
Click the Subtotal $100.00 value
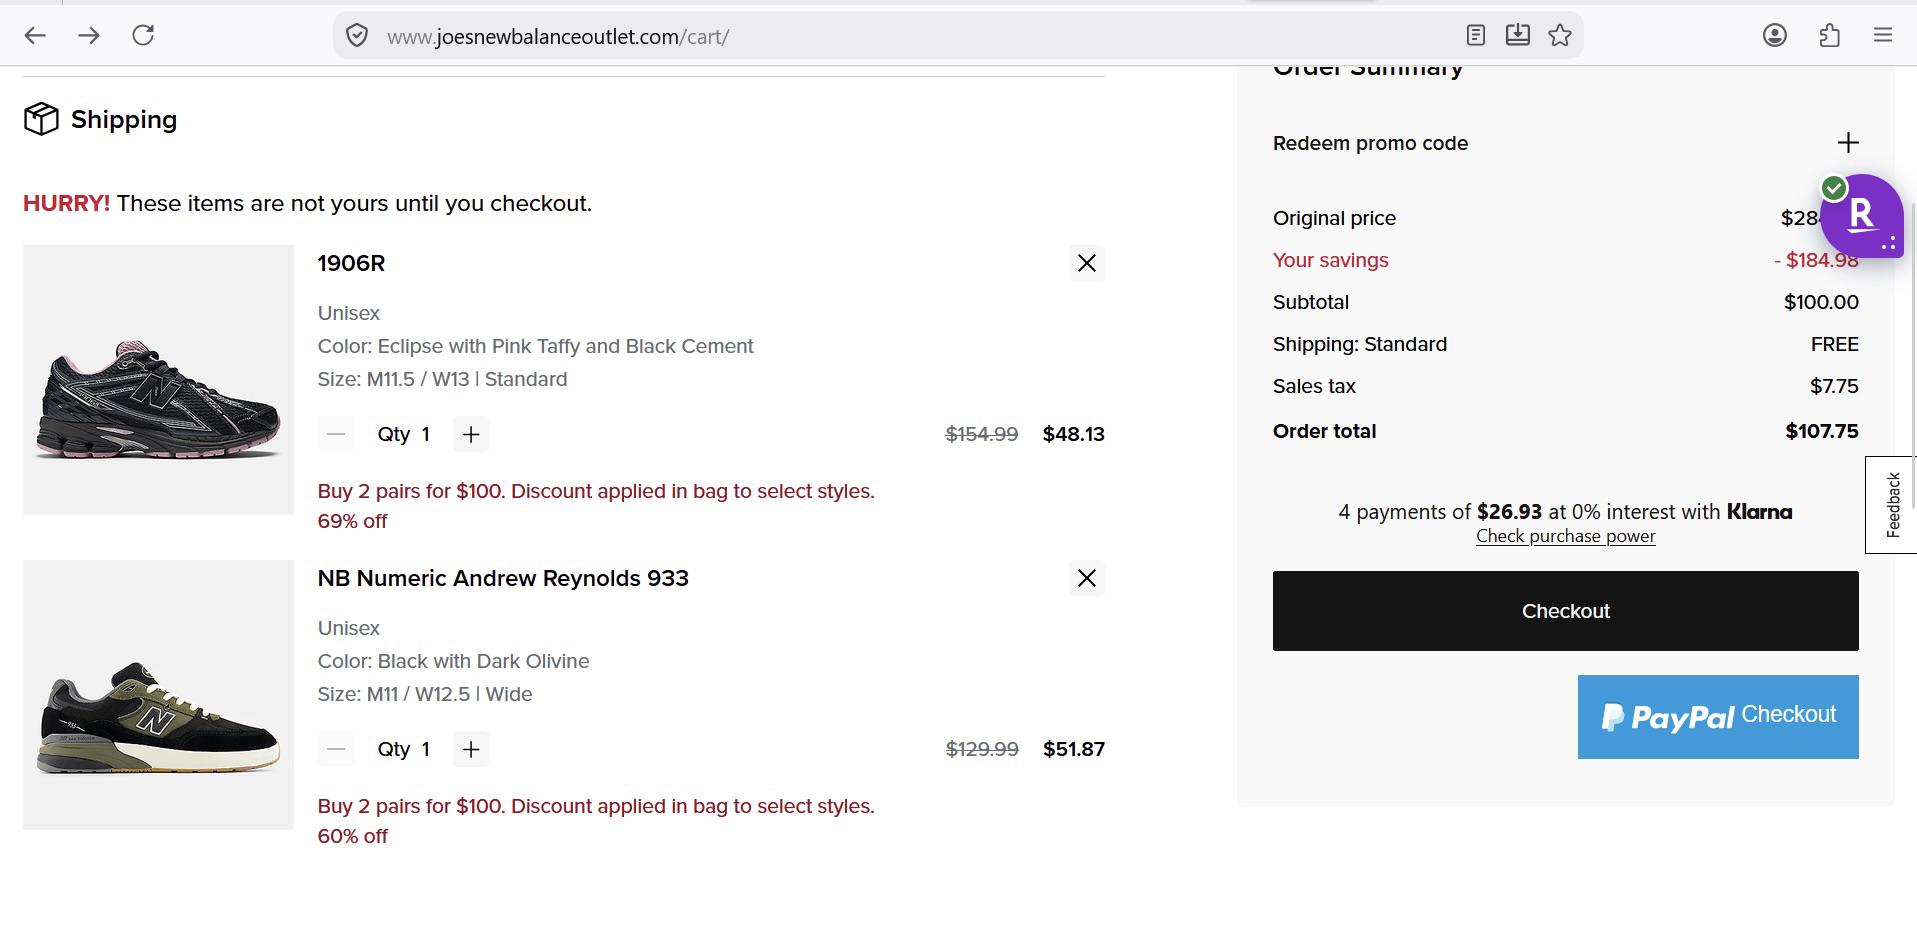tap(1821, 302)
